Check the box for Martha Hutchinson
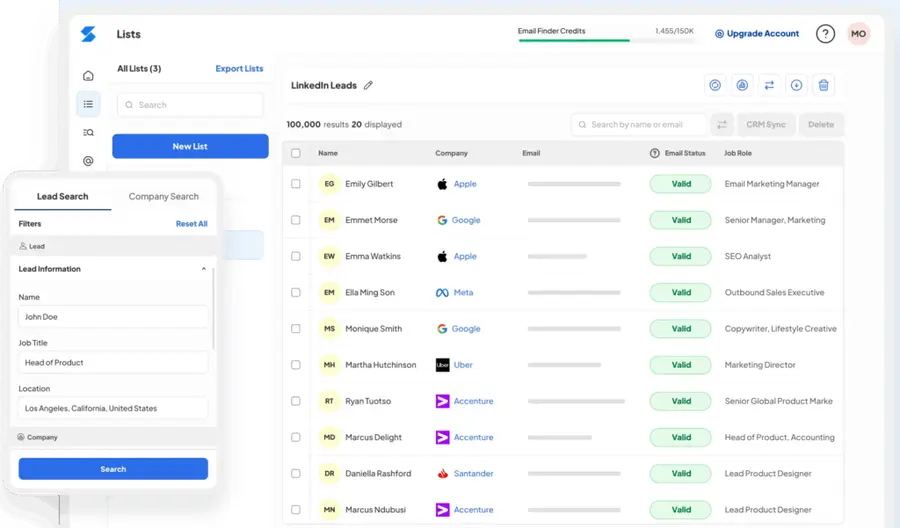 pos(296,364)
